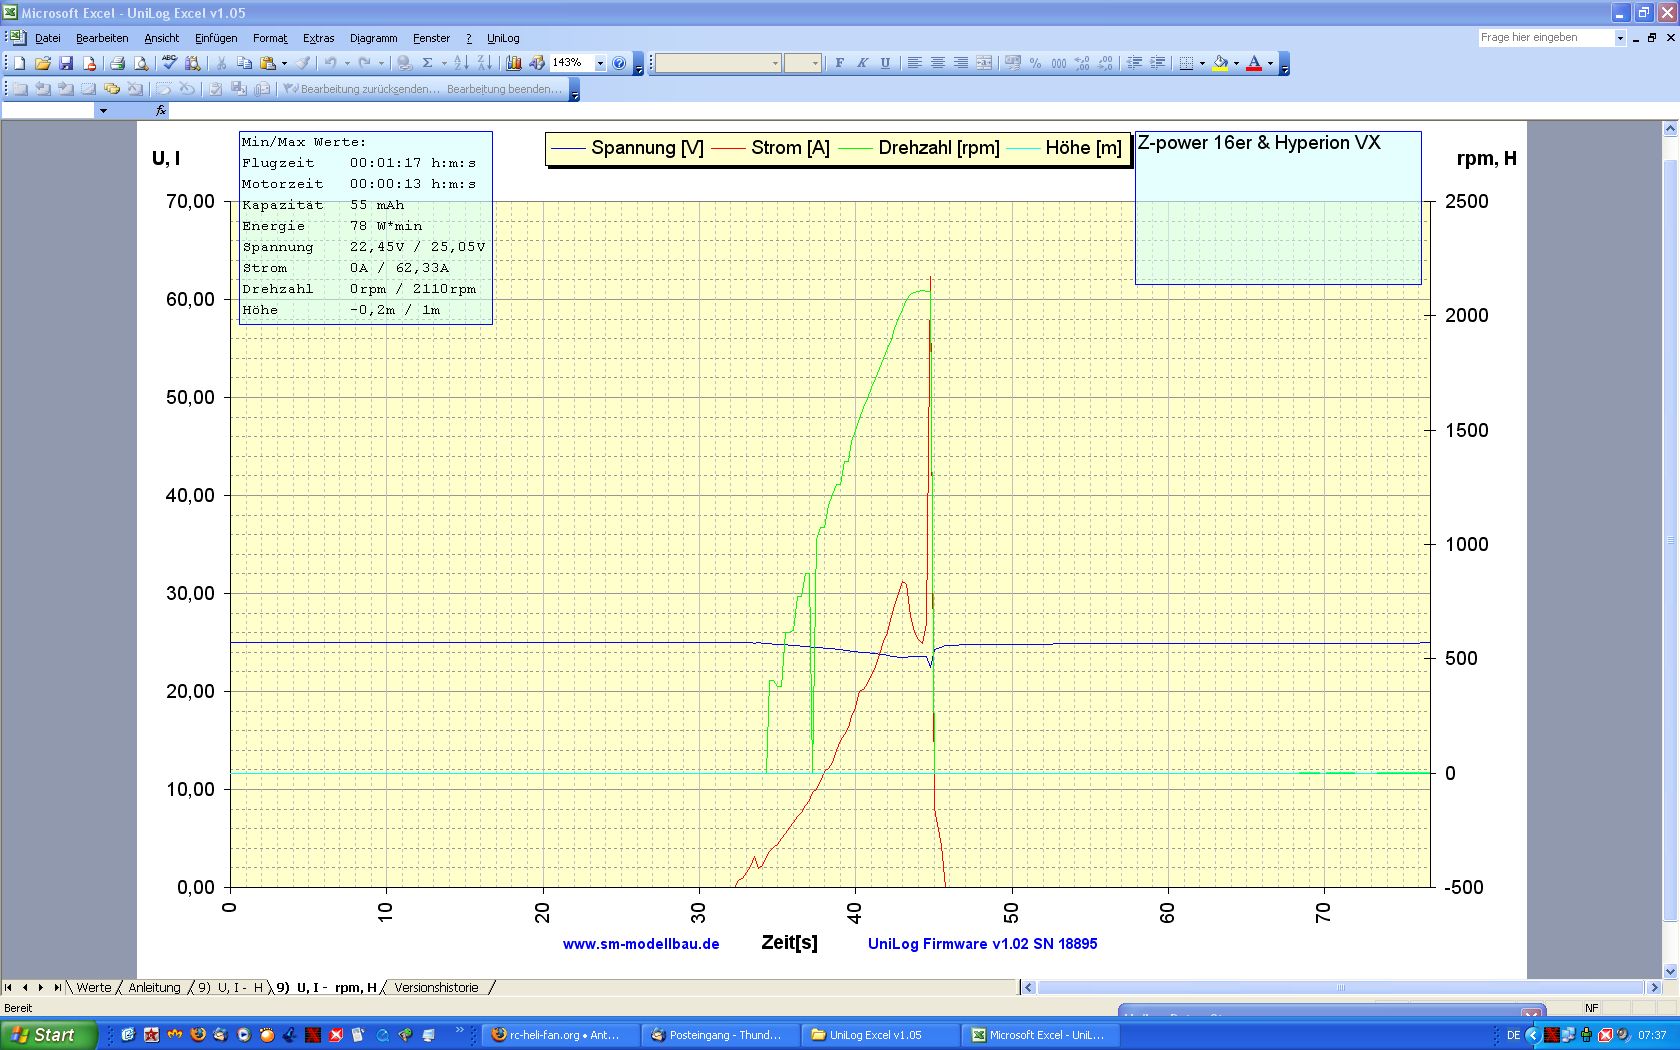The image size is (1680, 1050).
Task: Switch to Posteingang Thunderbird taskbar window
Action: click(x=720, y=1035)
